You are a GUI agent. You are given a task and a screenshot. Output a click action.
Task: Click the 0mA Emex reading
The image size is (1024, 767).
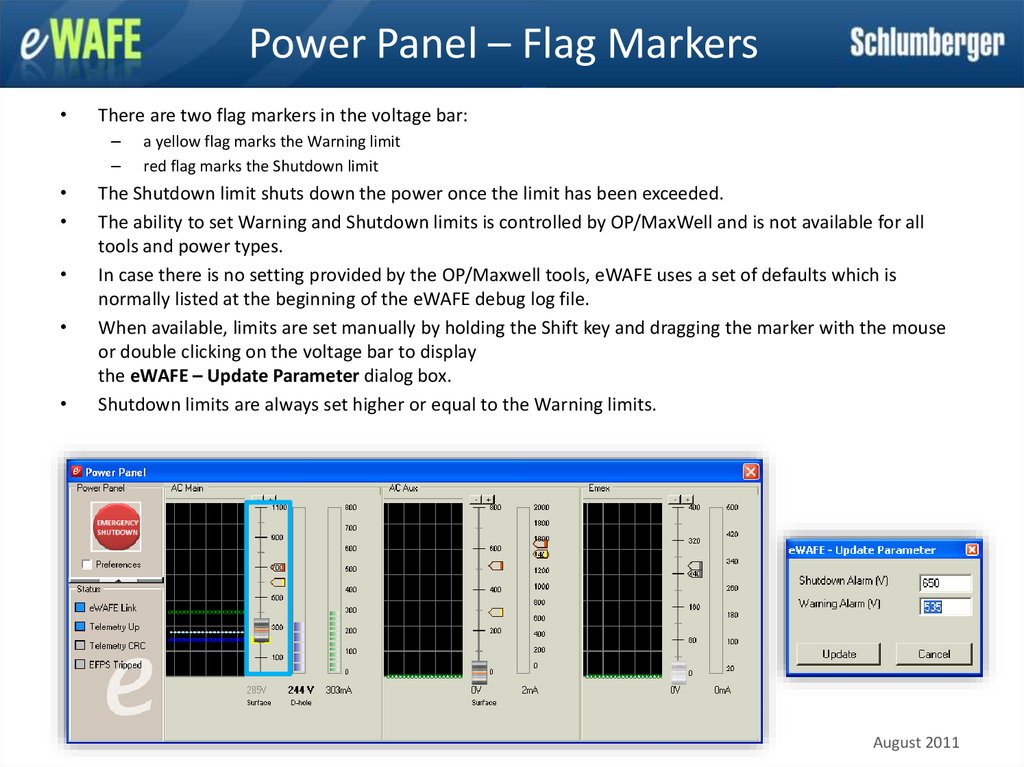pos(722,690)
